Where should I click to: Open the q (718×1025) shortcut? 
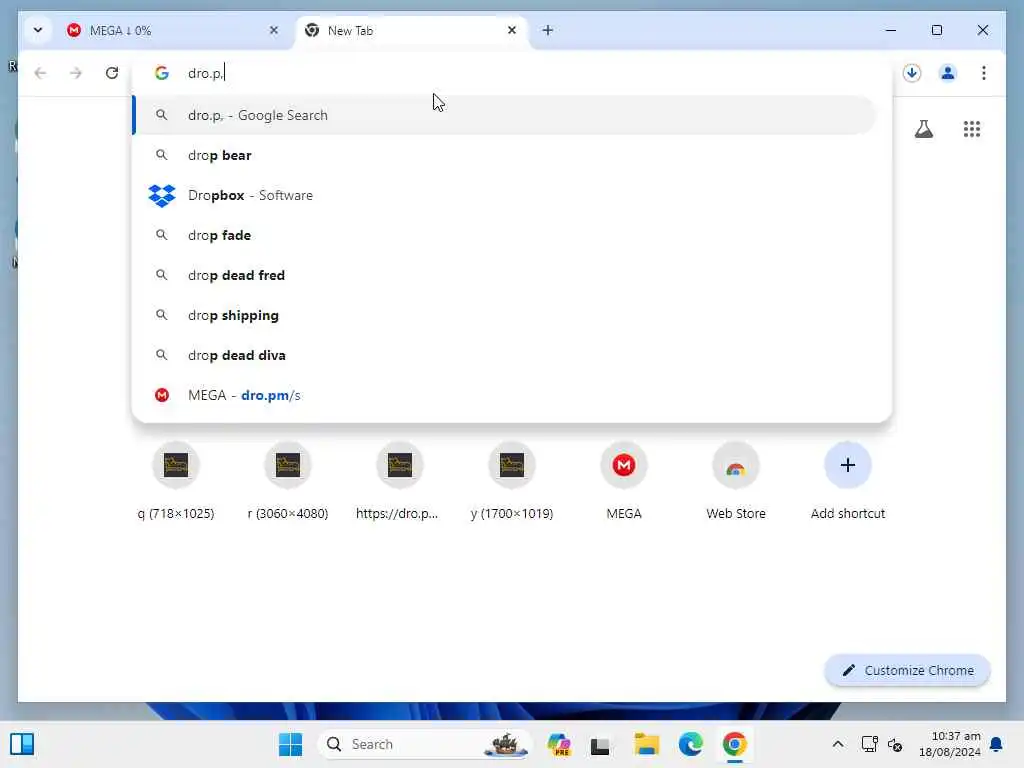(176, 481)
